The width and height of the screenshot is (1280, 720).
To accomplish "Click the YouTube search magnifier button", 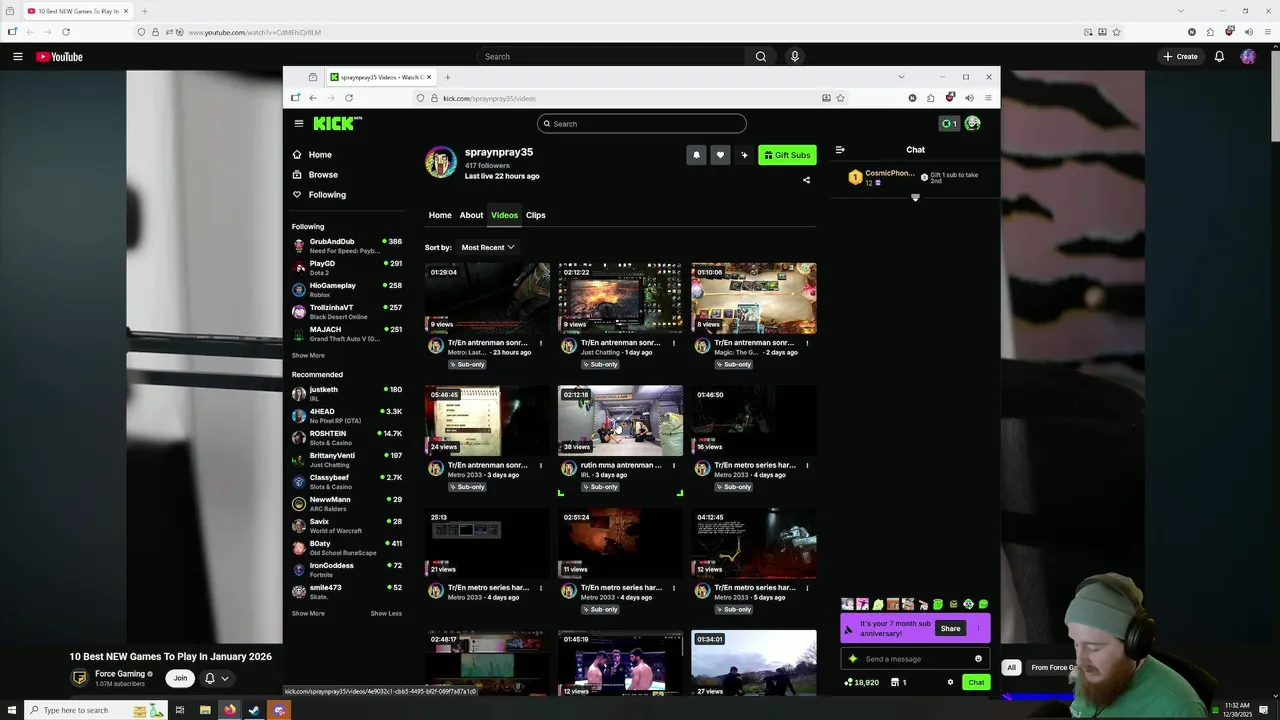I will pos(761,57).
